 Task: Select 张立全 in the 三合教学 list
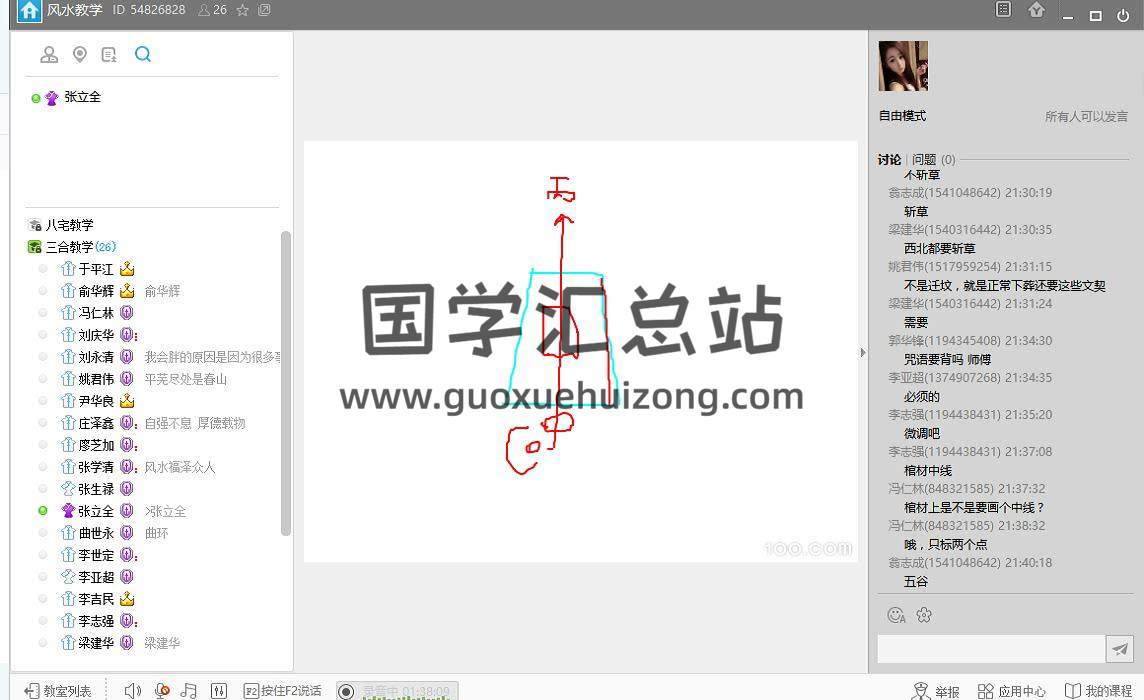coord(96,511)
